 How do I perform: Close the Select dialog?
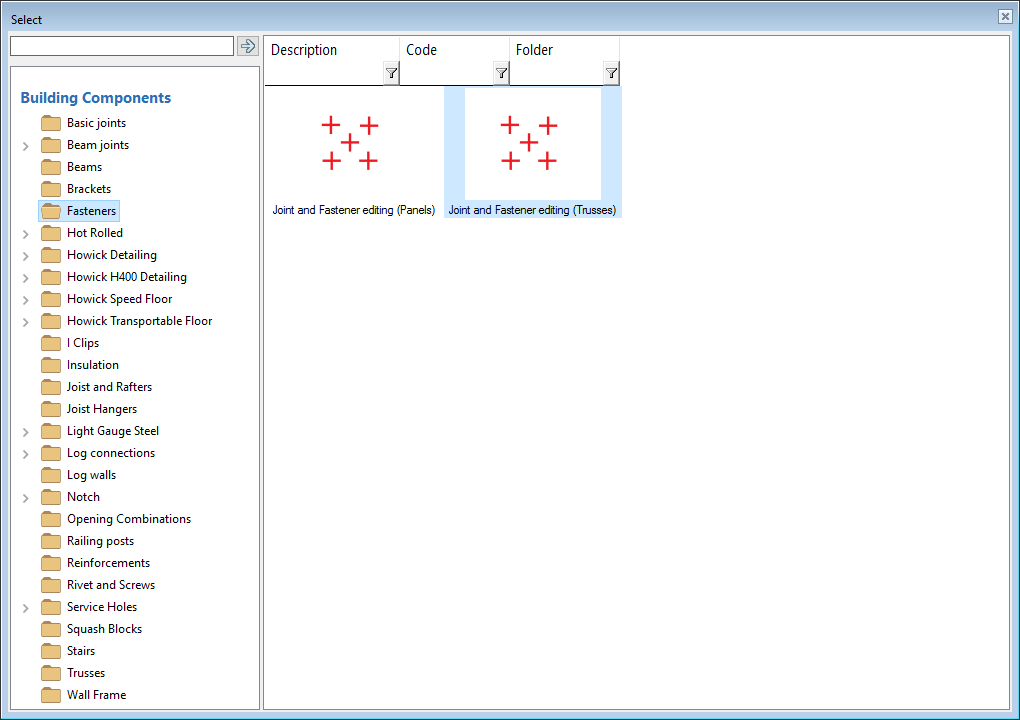coord(1005,17)
